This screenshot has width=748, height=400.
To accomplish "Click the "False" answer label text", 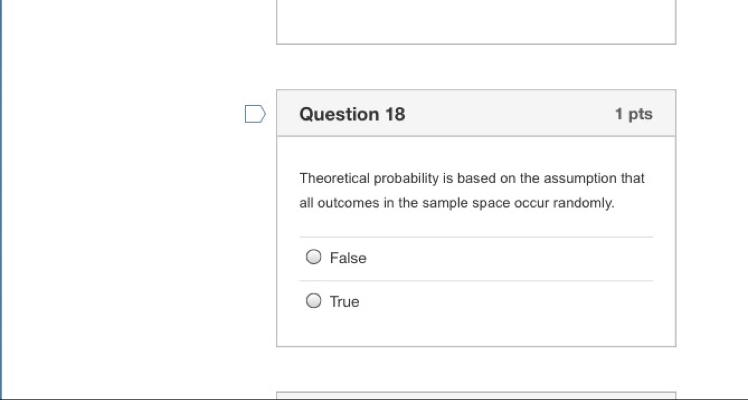I will 348,258.
